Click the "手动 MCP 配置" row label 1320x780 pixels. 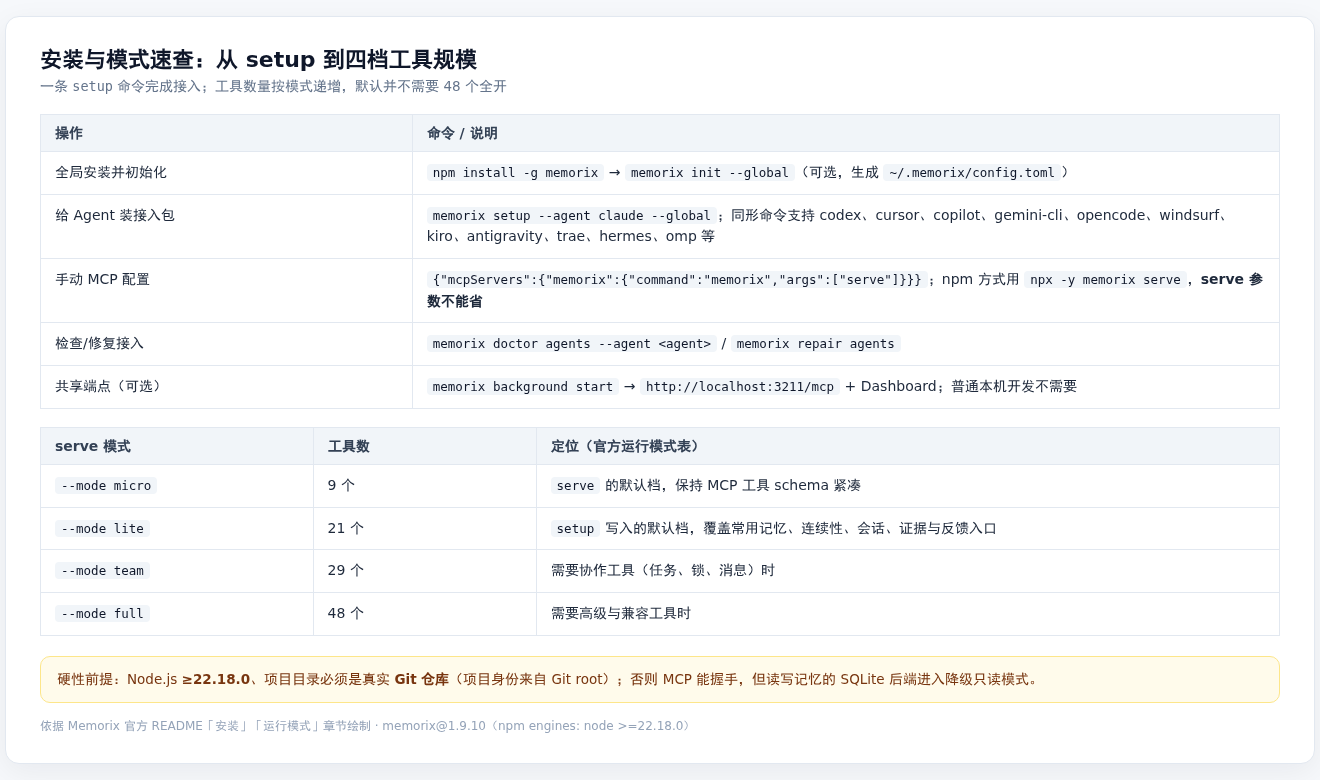point(102,279)
